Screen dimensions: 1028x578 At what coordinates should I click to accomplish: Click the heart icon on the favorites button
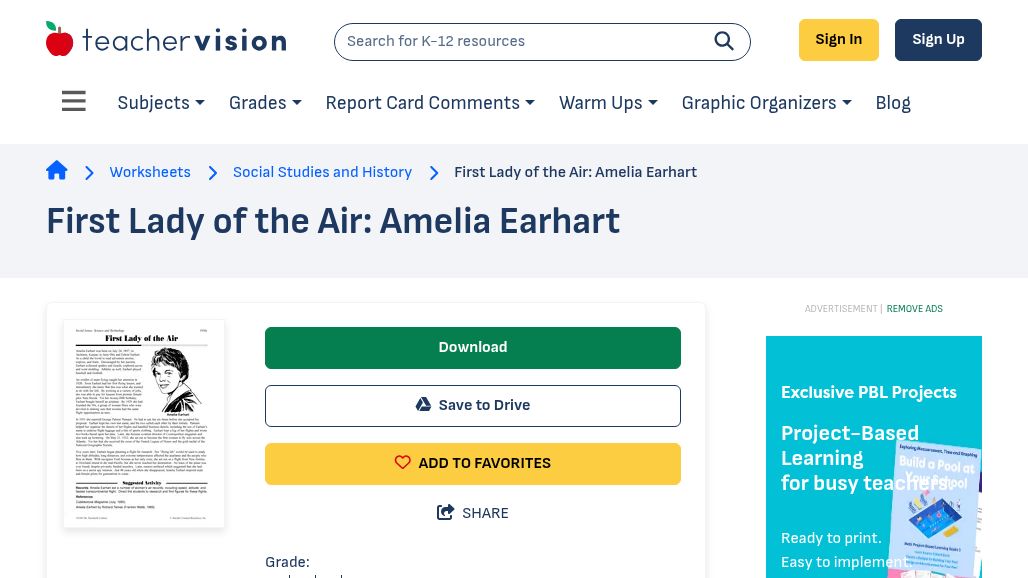[403, 462]
